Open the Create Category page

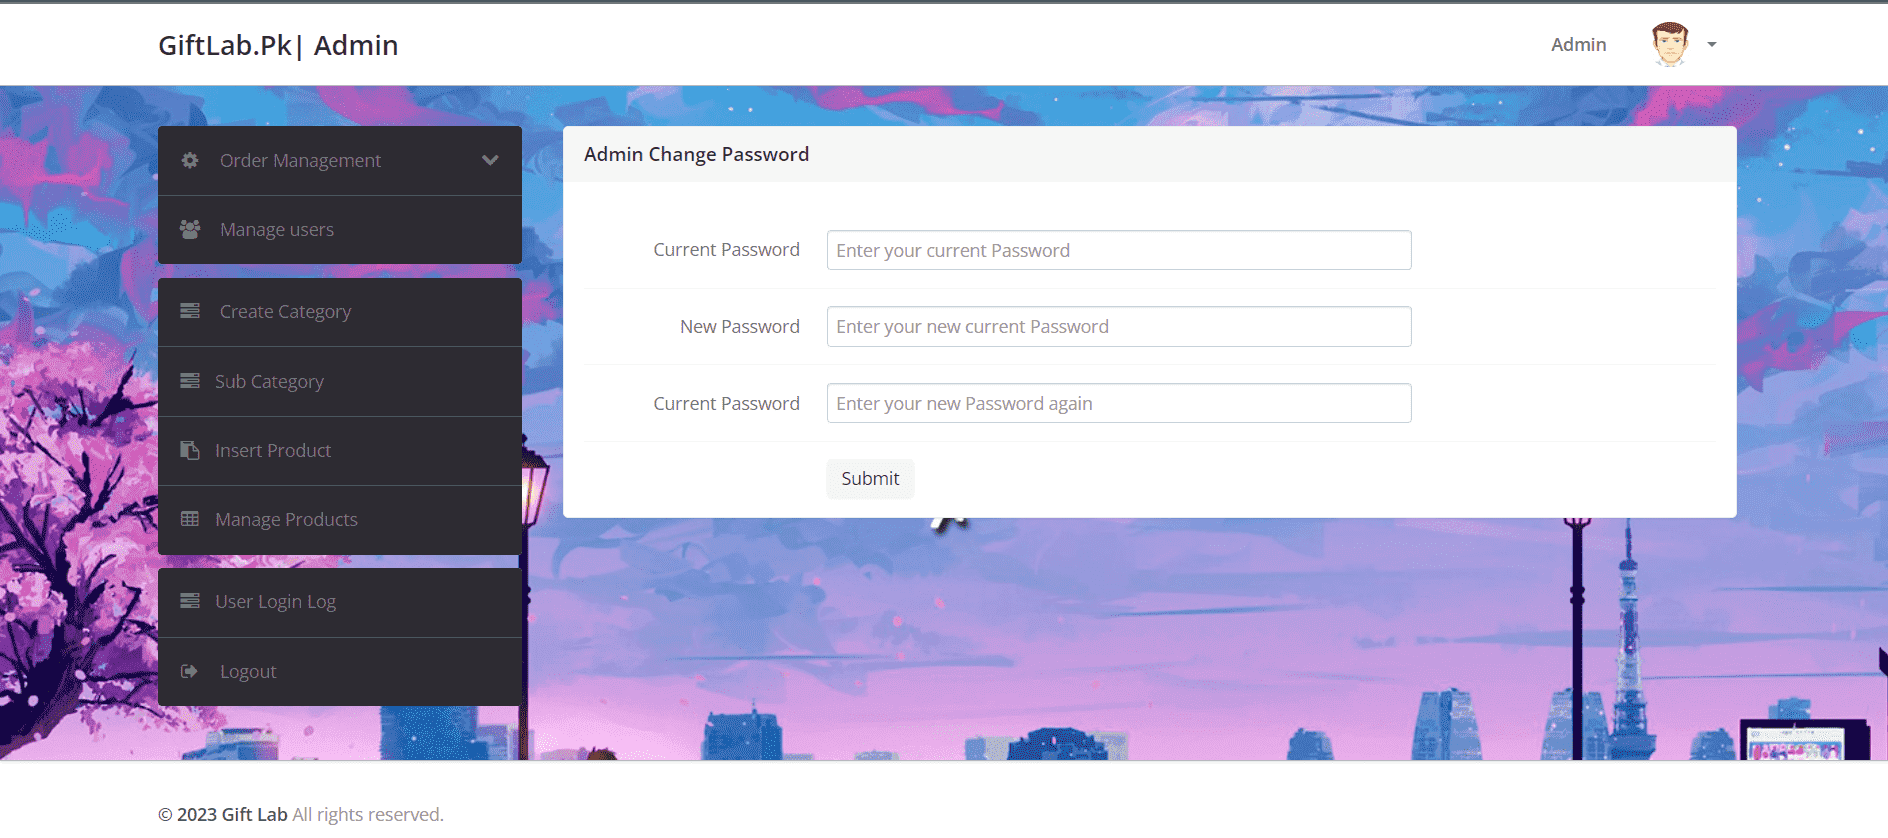coord(340,312)
